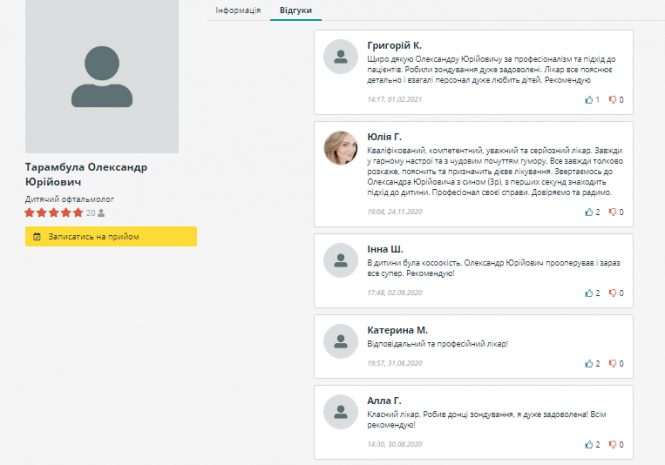This screenshot has width=665, height=465.
Task: Click the review count person icon
Action: pyautogui.click(x=101, y=213)
